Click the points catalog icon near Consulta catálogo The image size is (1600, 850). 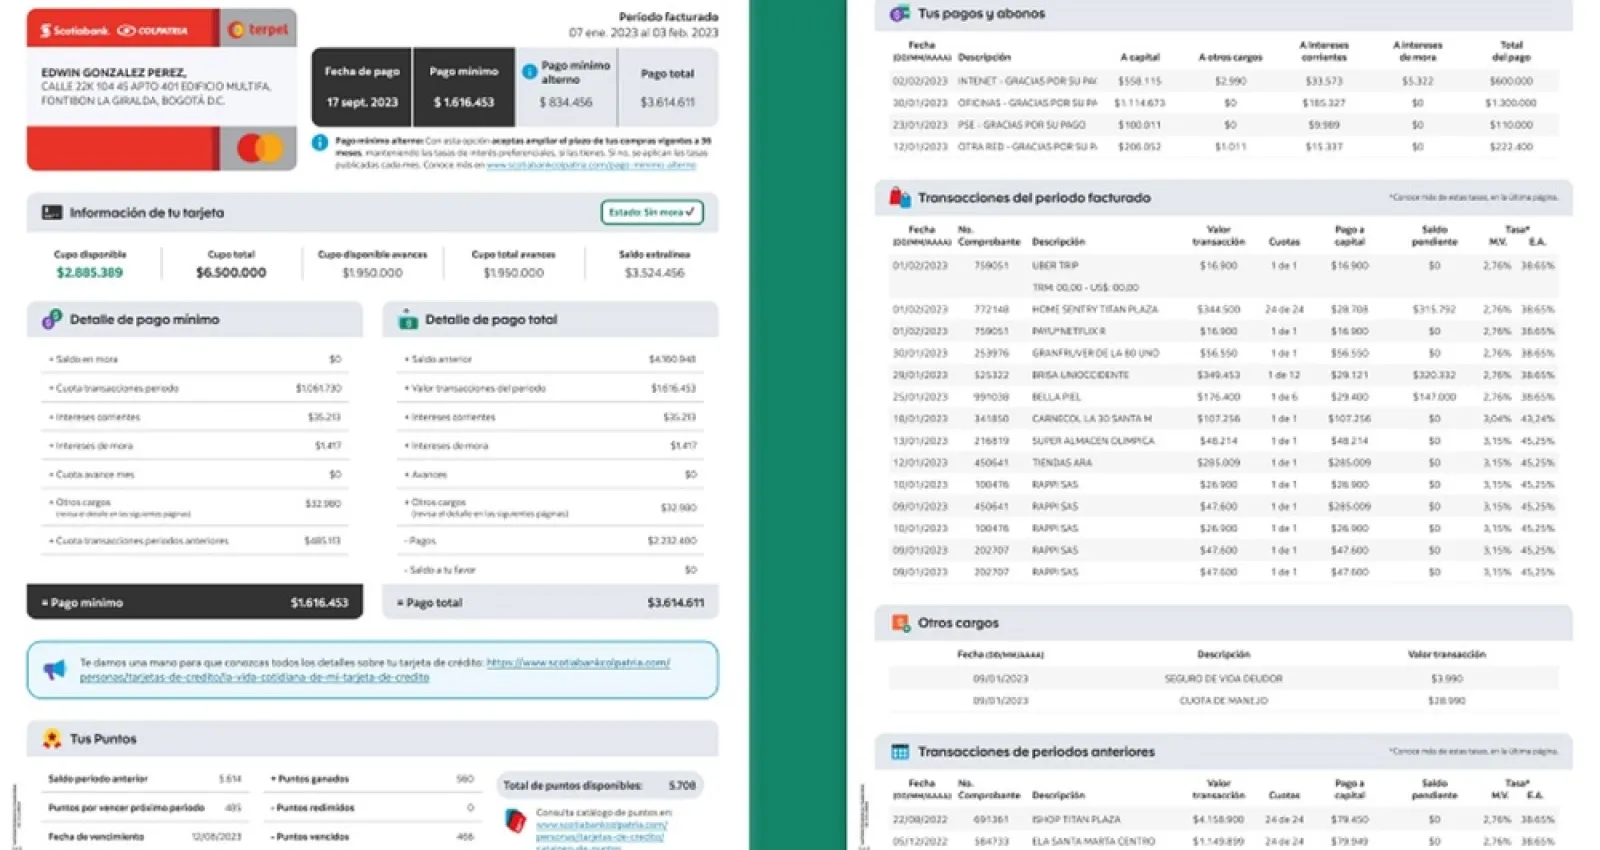tap(515, 822)
